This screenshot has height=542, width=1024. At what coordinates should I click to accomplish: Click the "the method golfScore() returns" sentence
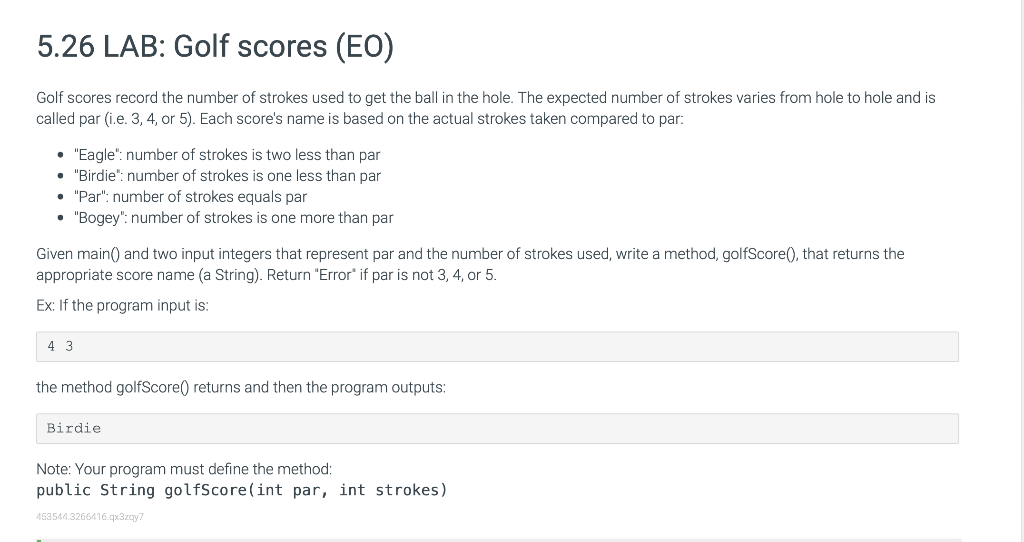tap(240, 387)
